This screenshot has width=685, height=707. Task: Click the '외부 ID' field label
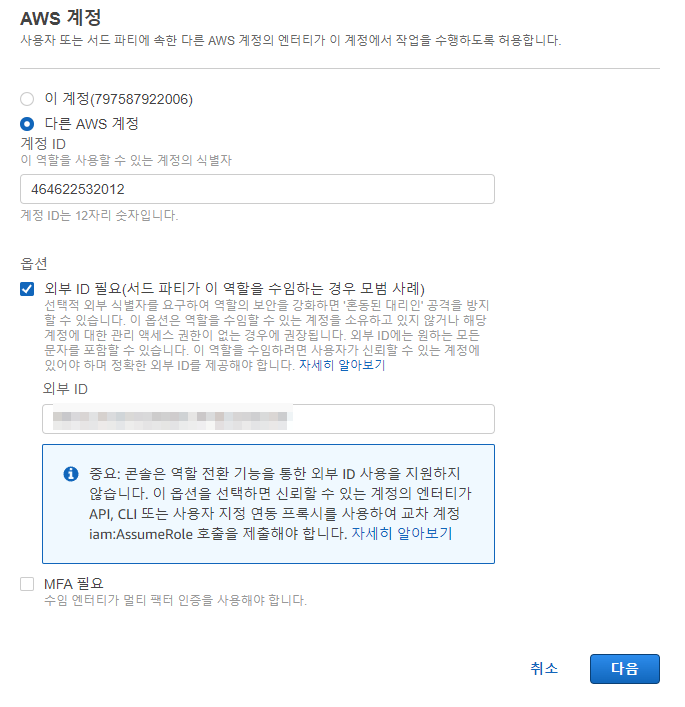[65, 389]
